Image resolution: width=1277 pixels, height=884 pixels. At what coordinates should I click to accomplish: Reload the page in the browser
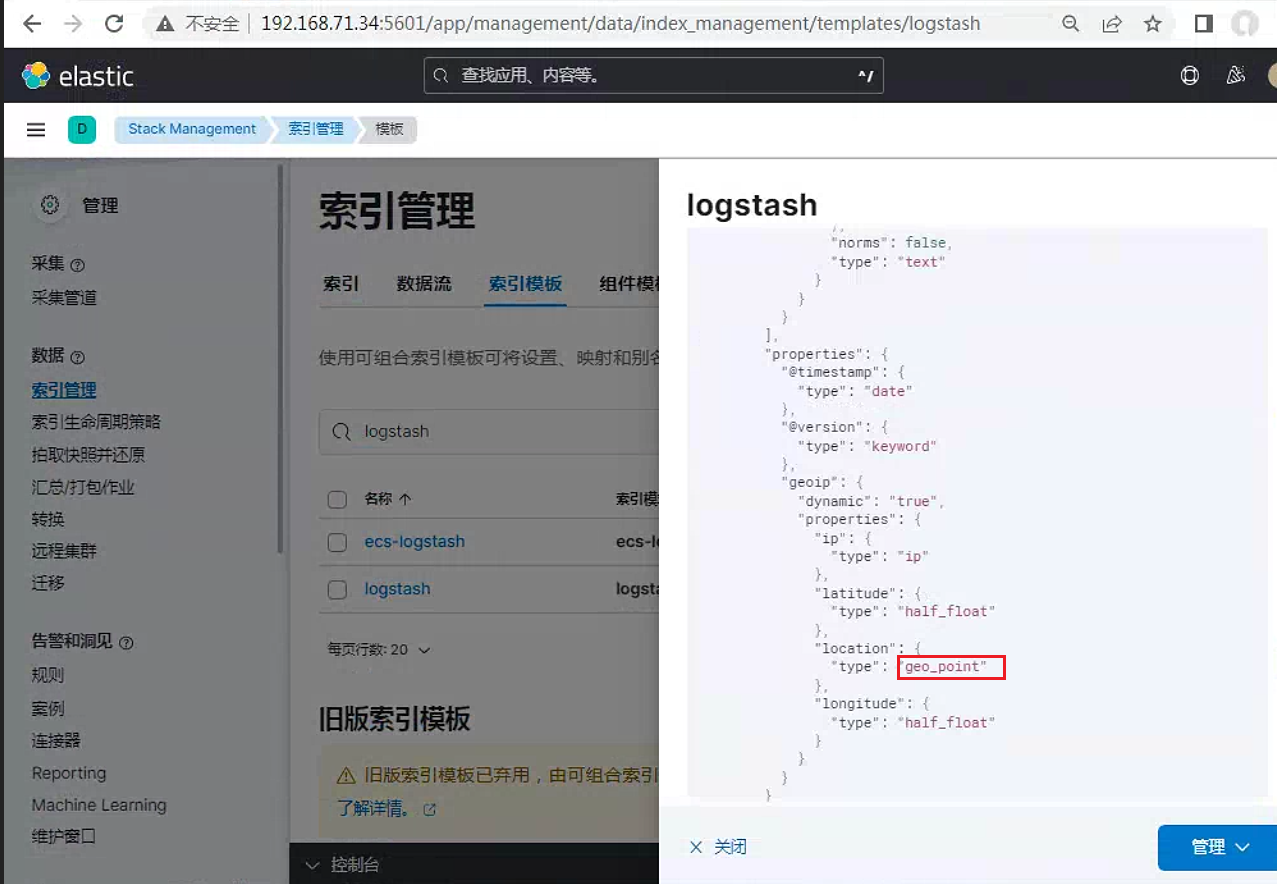click(114, 23)
